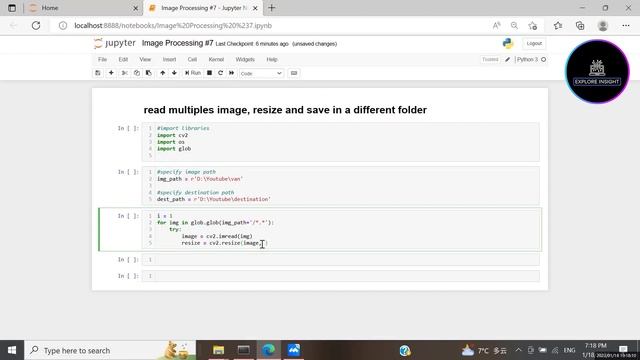This screenshot has height=360, width=640.
Task: Open the Help menu
Action: [x=272, y=60]
